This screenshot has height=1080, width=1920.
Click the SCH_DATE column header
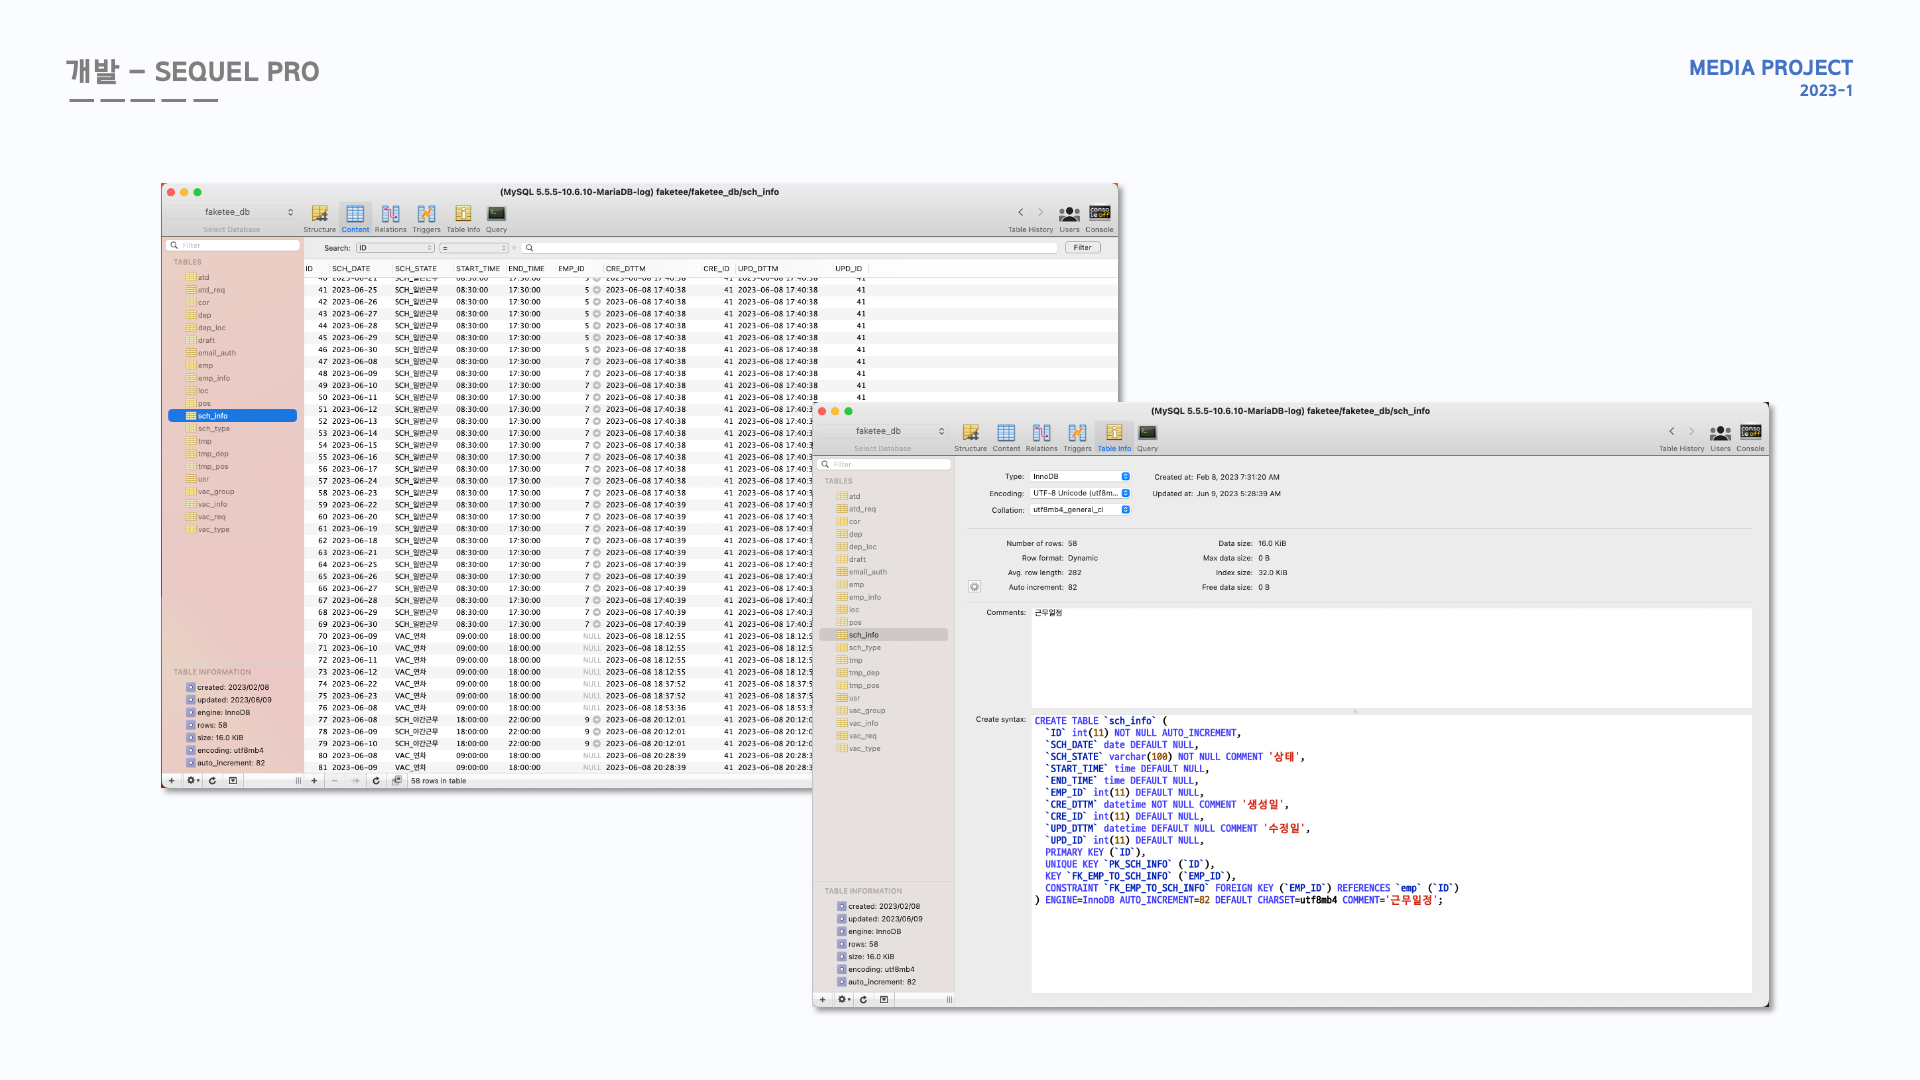[351, 269]
